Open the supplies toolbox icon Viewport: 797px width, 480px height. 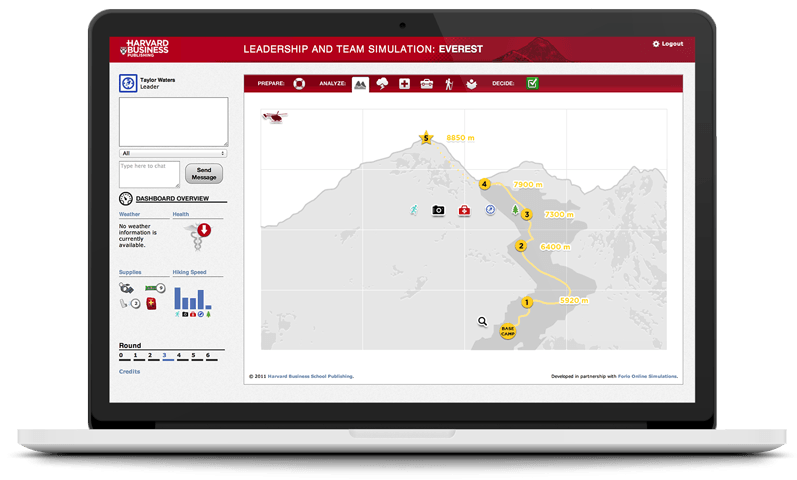[426, 84]
